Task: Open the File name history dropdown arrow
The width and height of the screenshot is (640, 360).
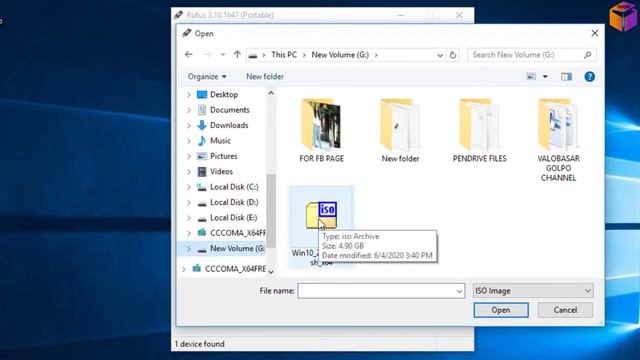Action: (x=459, y=291)
